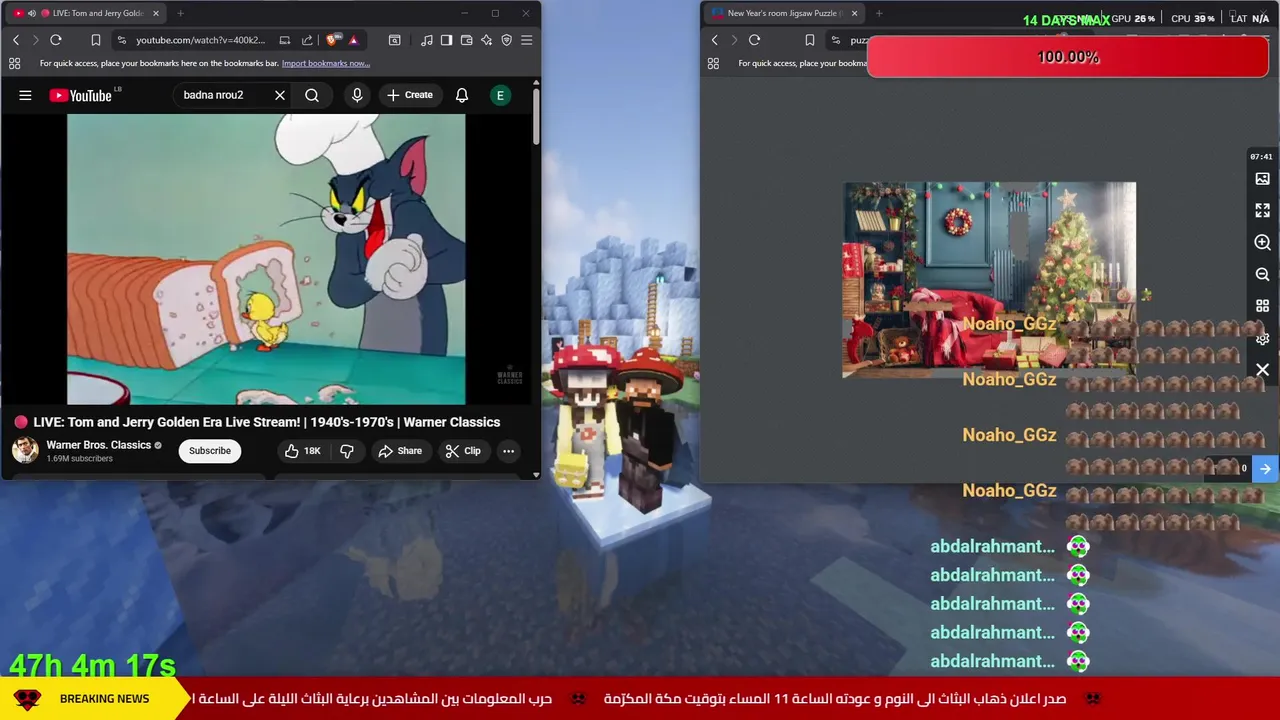Click the Clip button under video
Viewport: 1280px width, 720px height.
463,451
